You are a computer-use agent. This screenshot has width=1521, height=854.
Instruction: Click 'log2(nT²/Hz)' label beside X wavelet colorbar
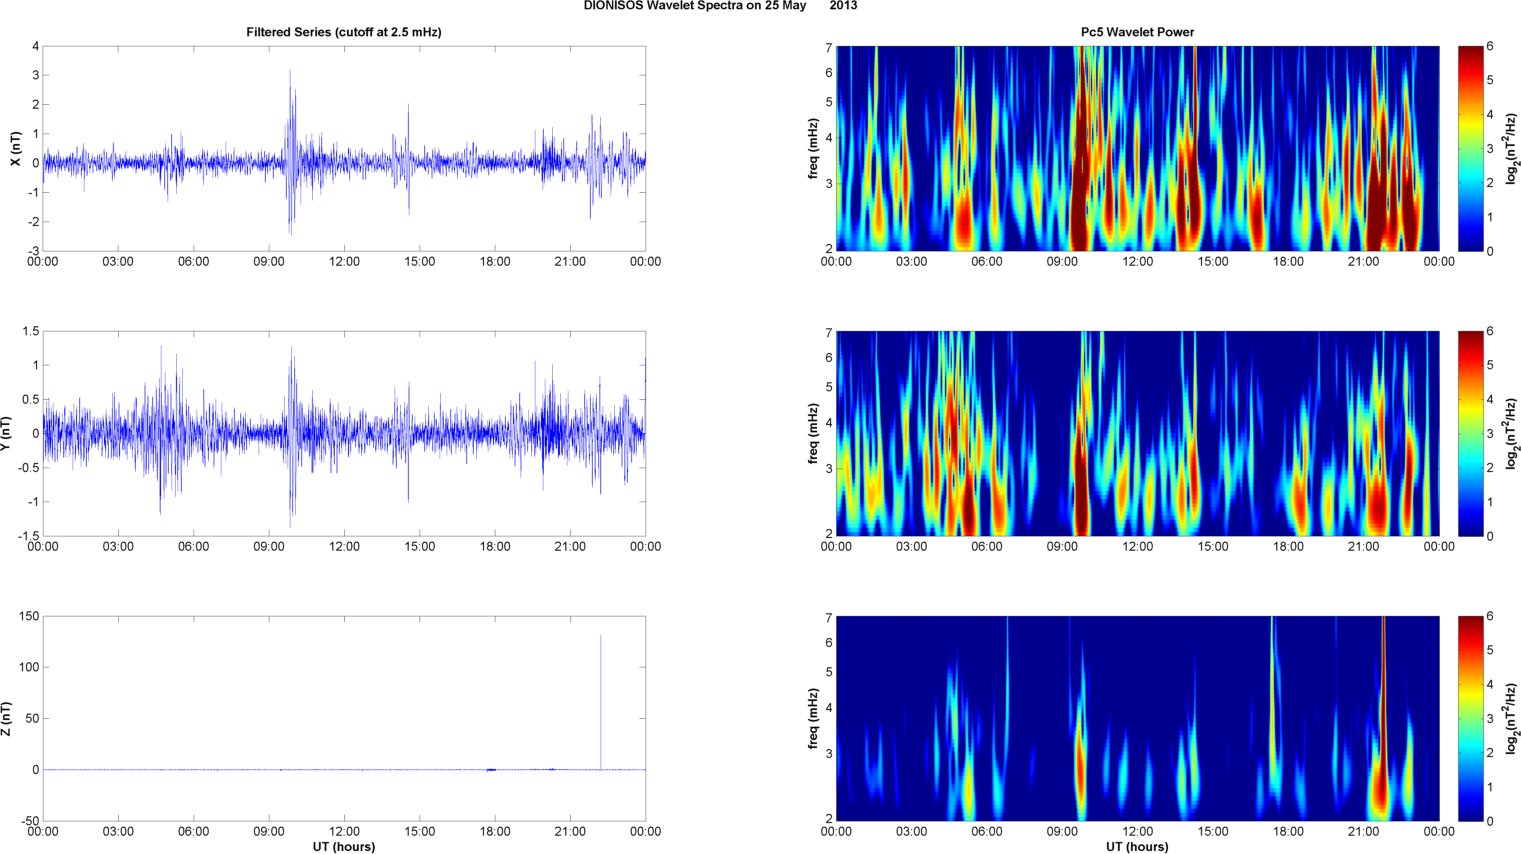[1512, 149]
